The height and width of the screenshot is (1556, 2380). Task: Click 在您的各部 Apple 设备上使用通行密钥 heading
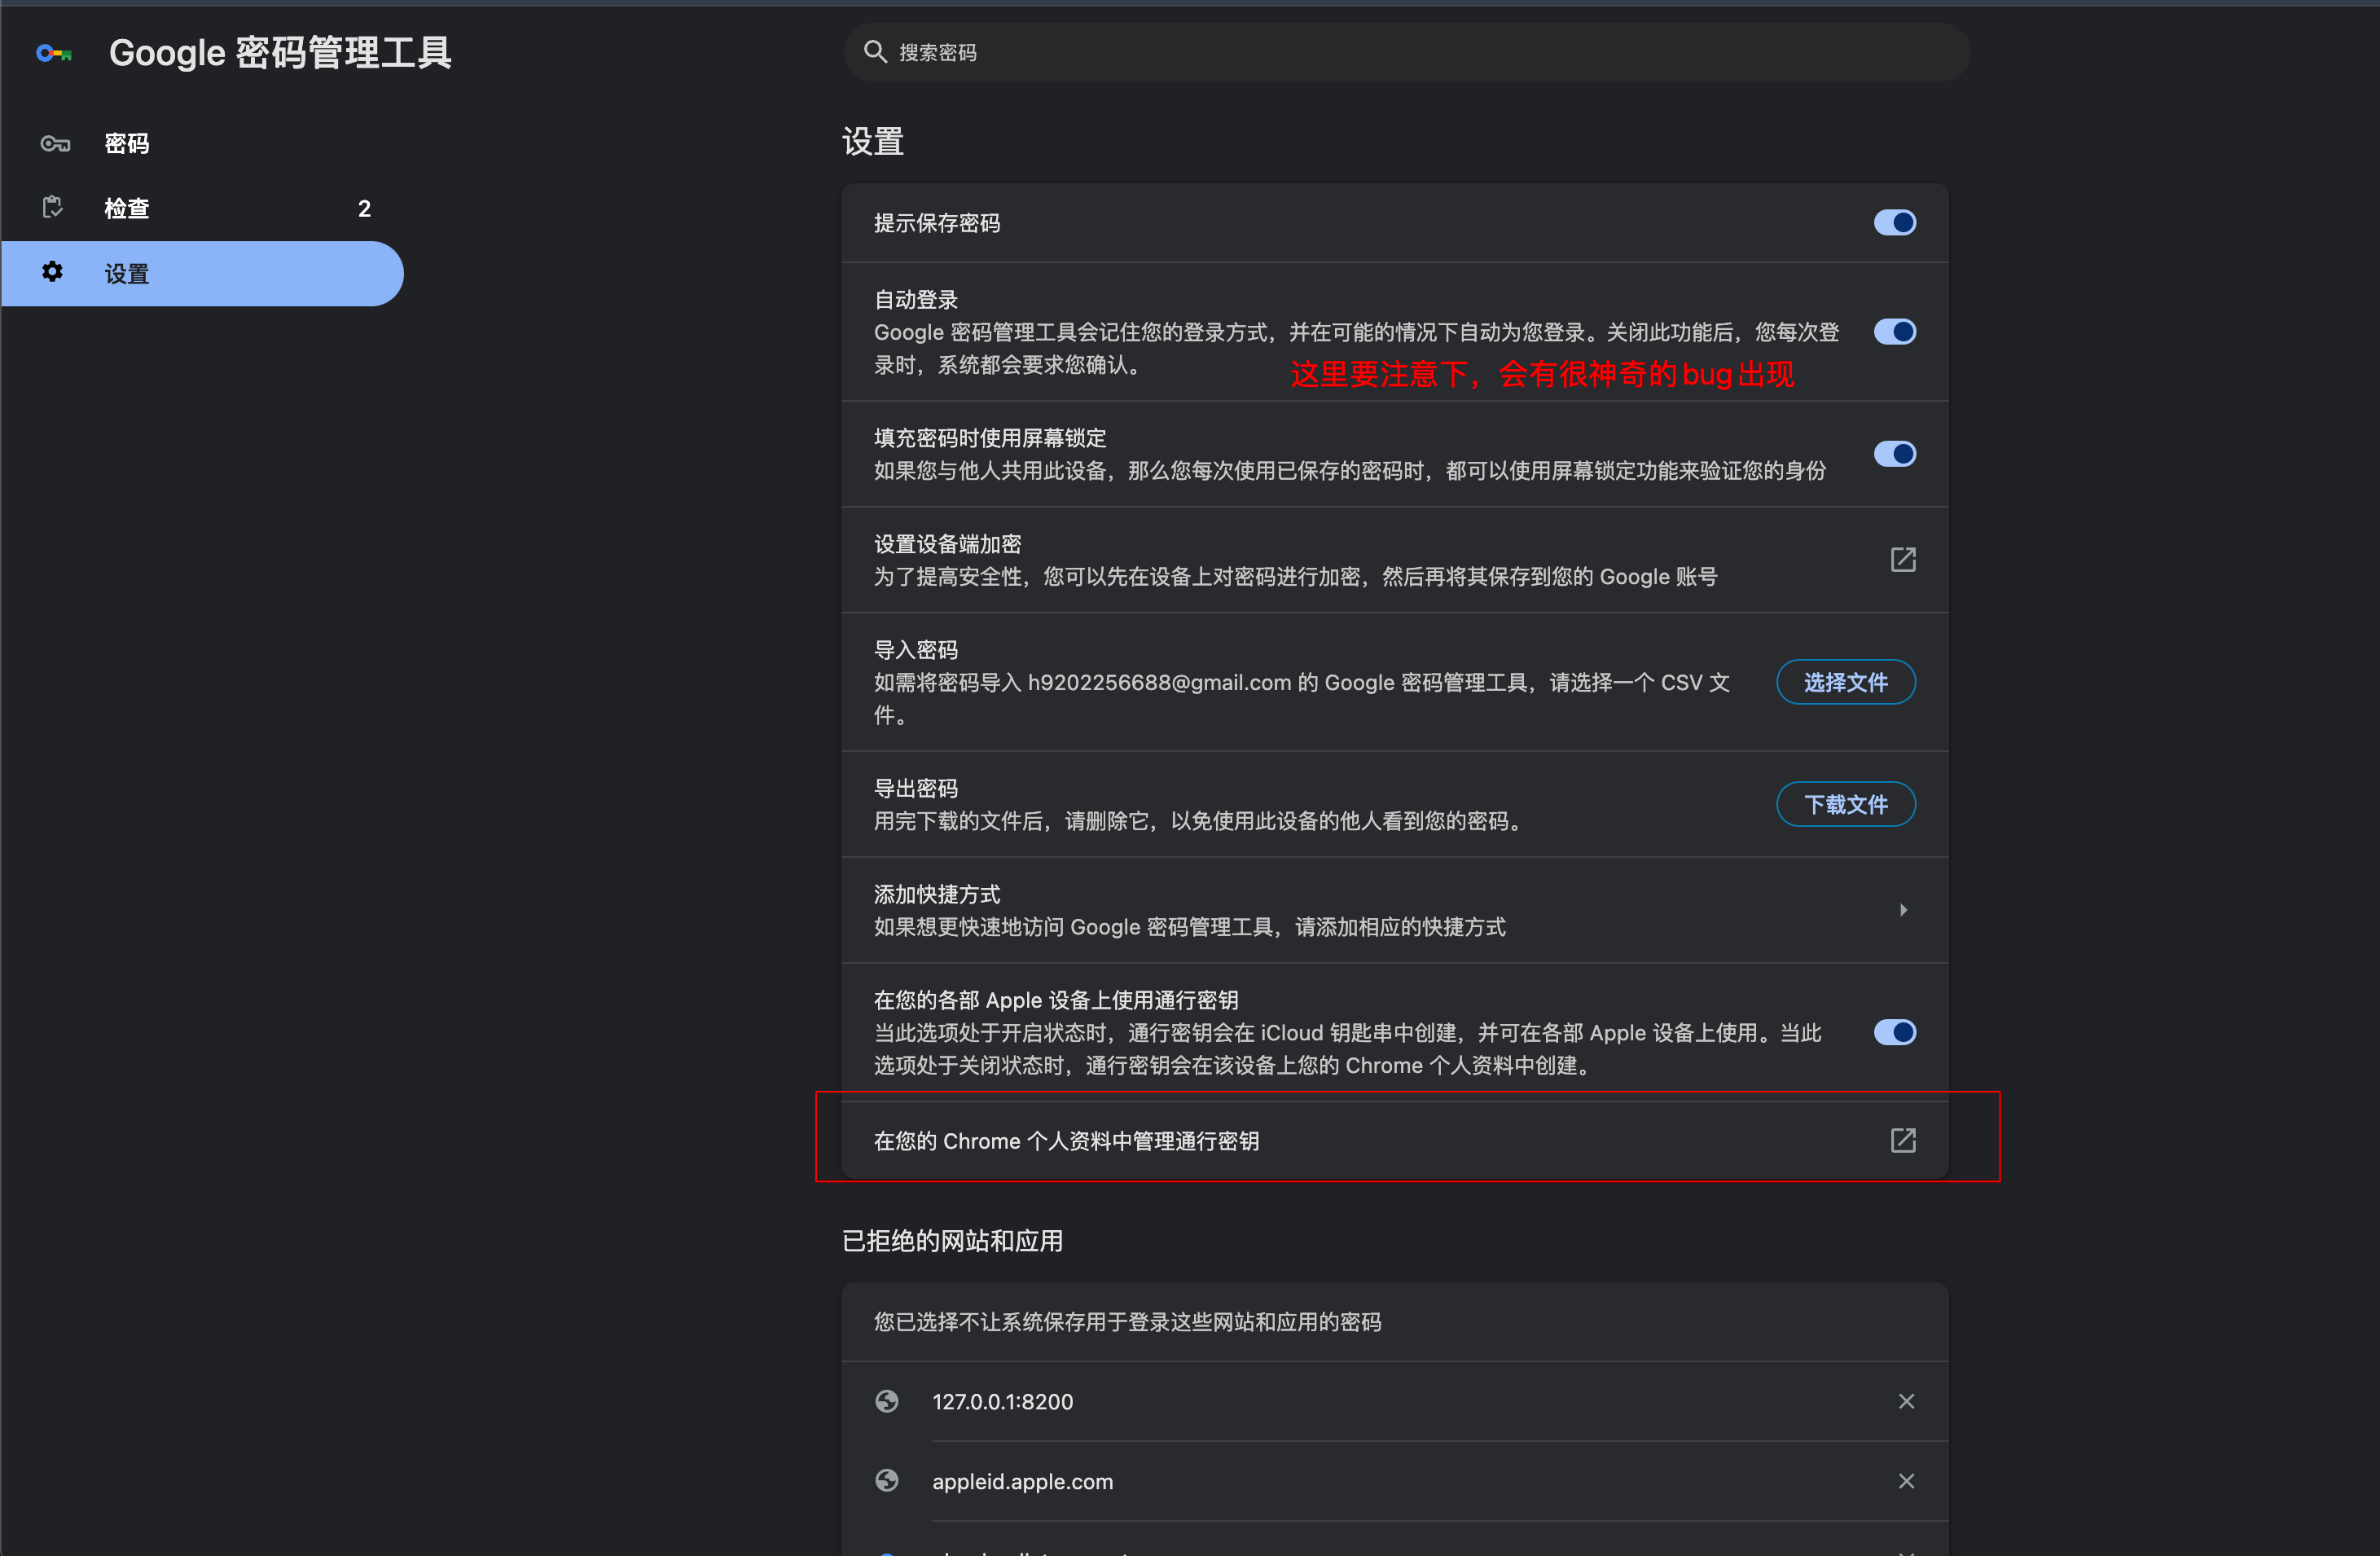1056,1000
